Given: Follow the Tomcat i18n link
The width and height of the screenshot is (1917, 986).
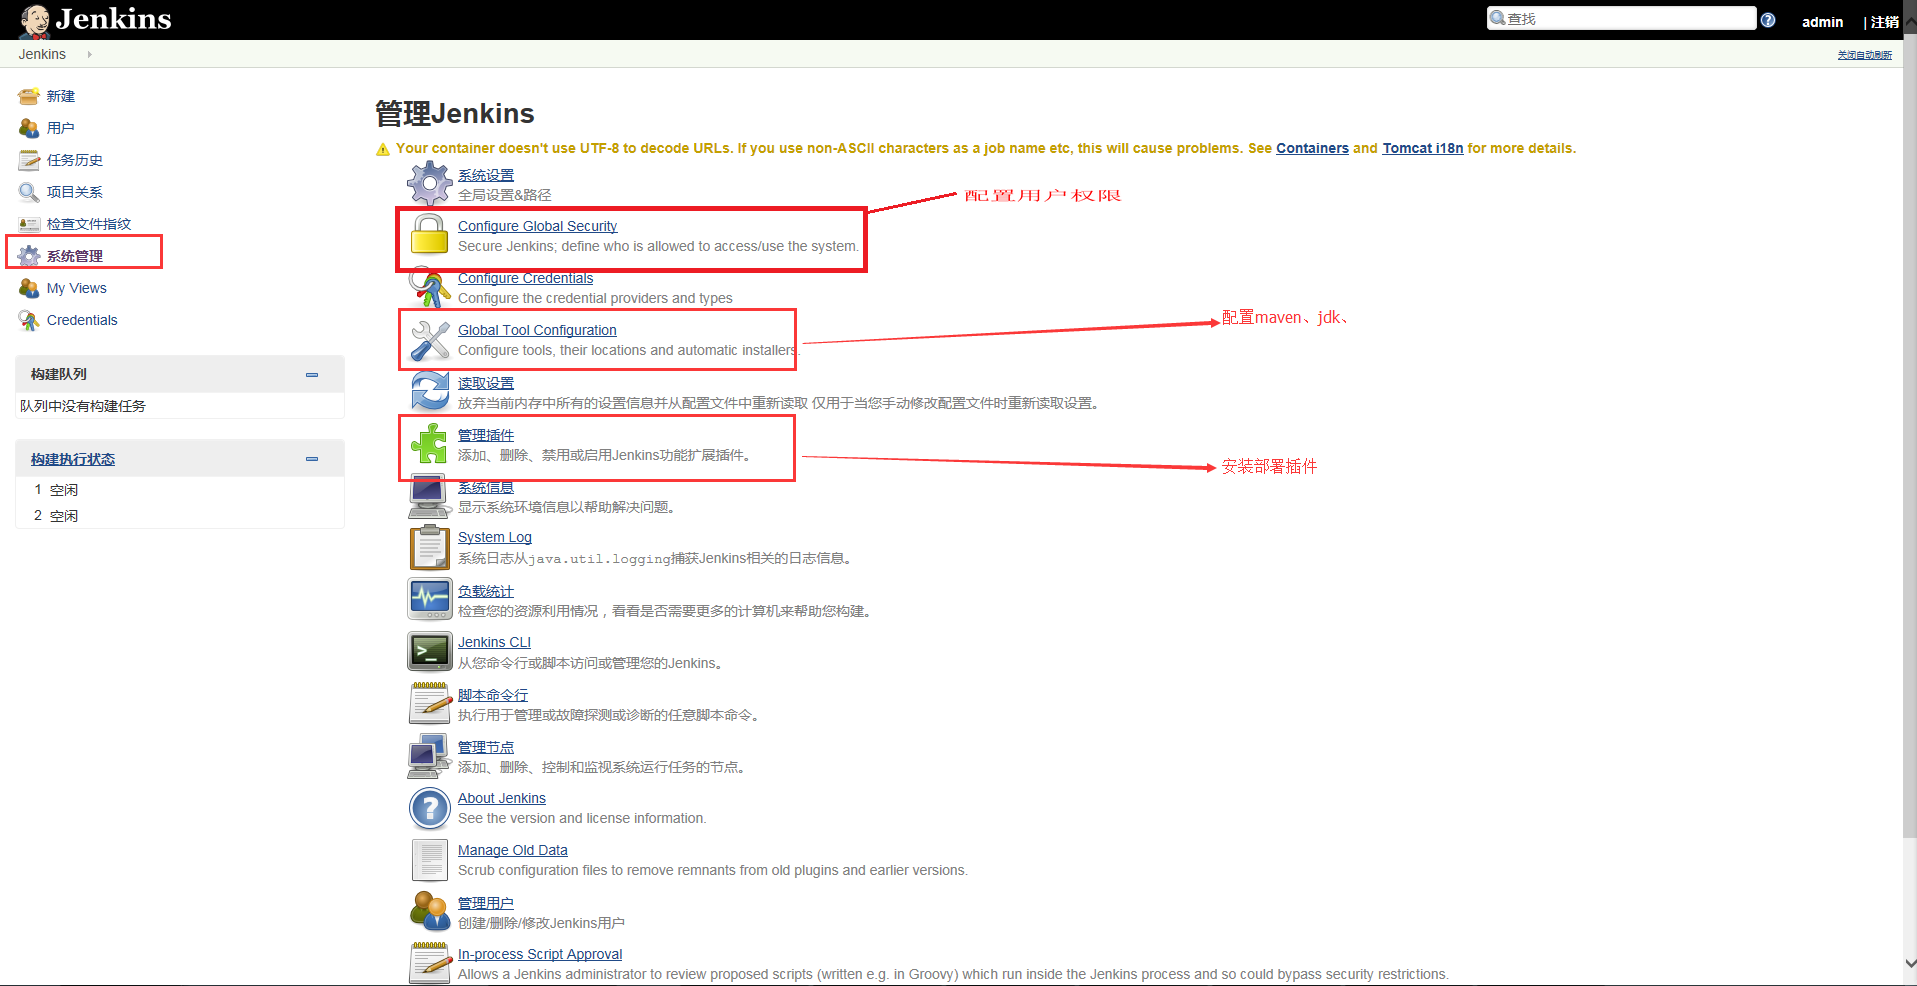Looking at the screenshot, I should (1422, 148).
